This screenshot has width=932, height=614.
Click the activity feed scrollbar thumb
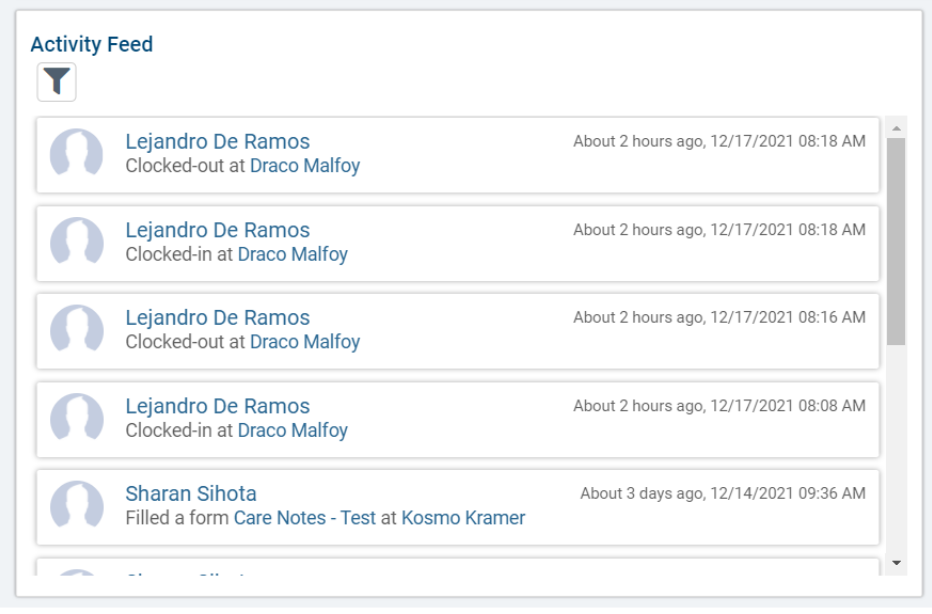coord(895,240)
